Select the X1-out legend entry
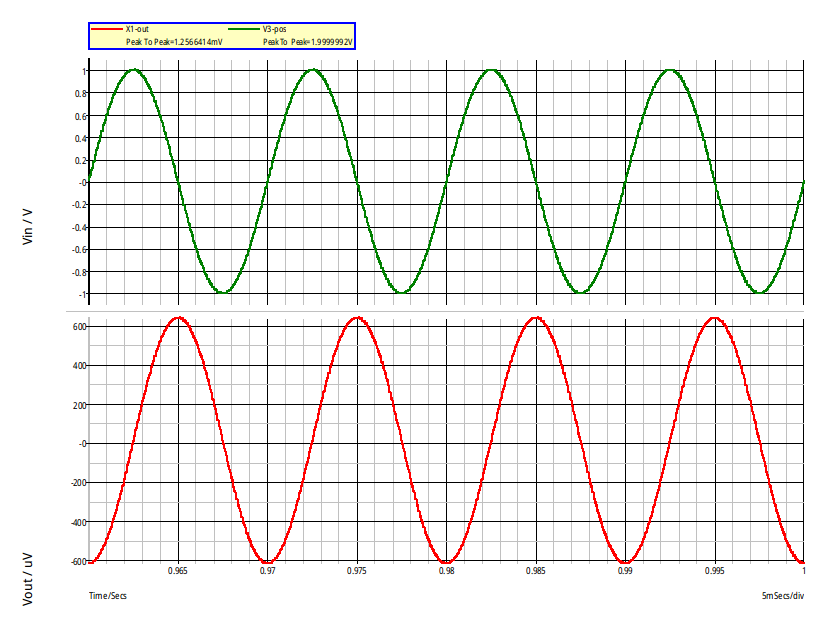 137,29
